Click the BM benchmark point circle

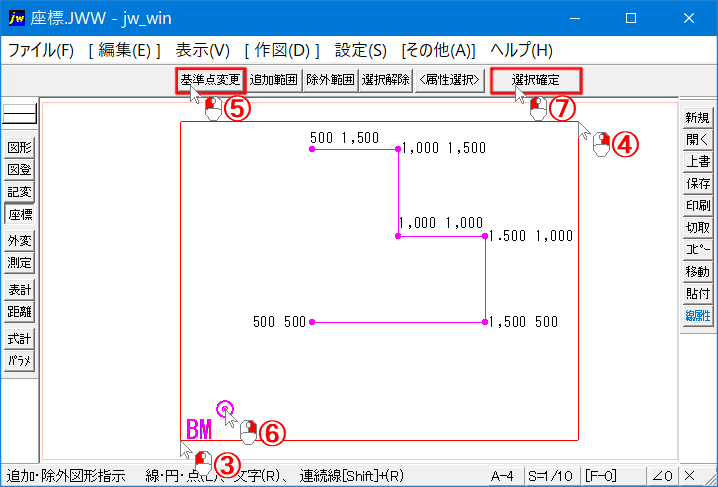coord(225,408)
